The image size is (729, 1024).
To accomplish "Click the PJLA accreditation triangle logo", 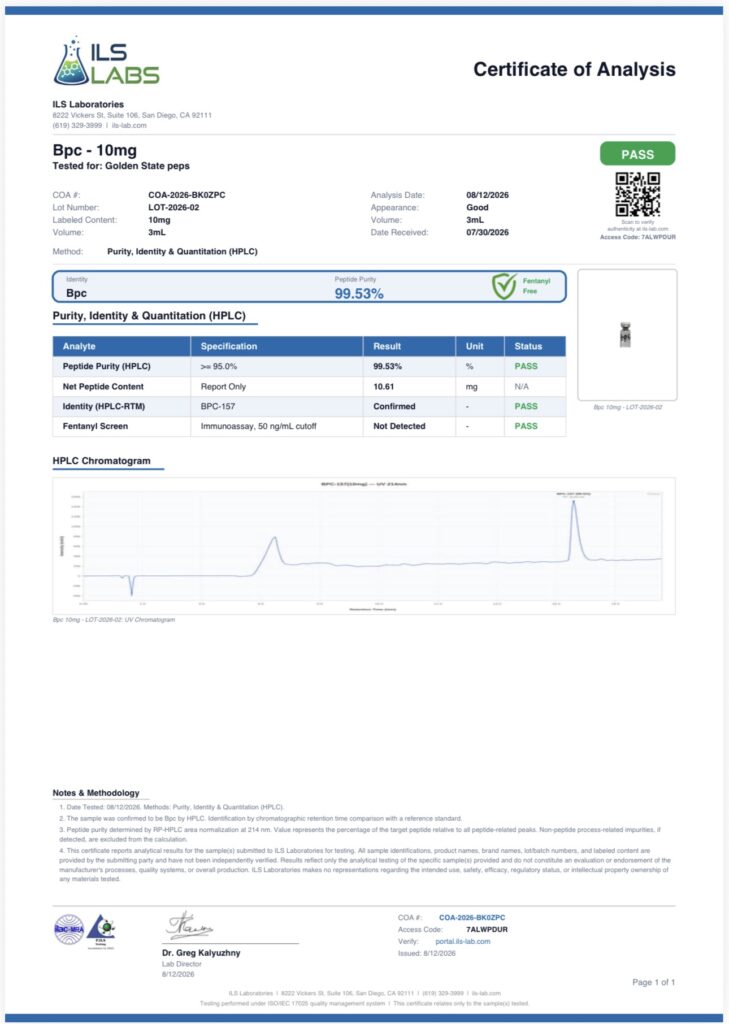I will tap(101, 929).
